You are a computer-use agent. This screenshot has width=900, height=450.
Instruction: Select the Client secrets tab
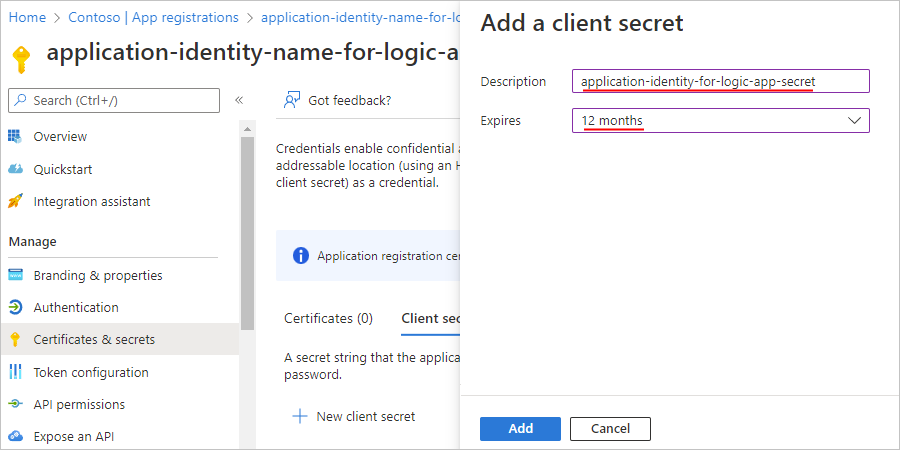(430, 318)
